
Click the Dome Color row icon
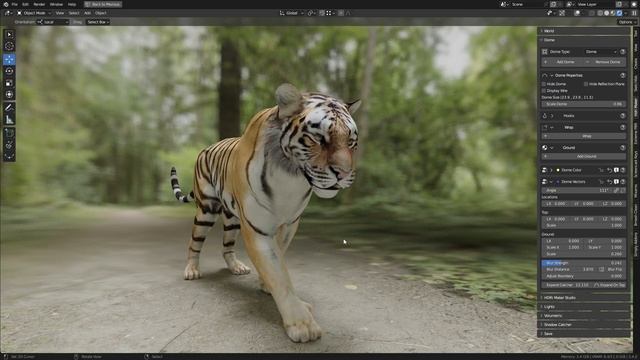(544, 170)
